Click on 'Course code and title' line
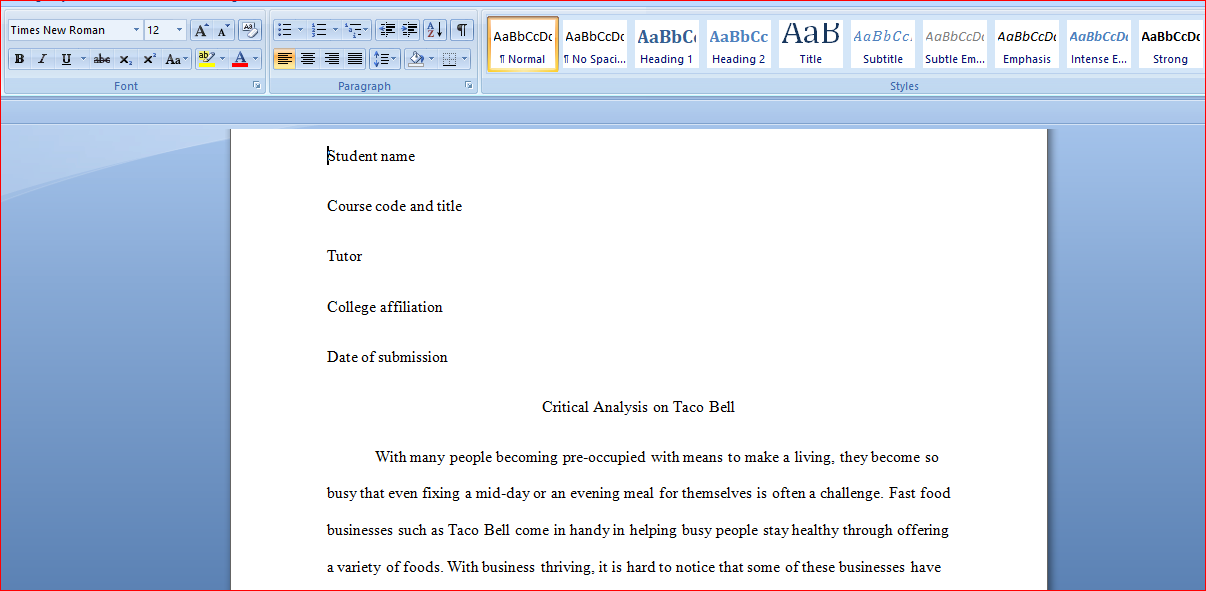This screenshot has height=591, width=1206. pyautogui.click(x=394, y=207)
